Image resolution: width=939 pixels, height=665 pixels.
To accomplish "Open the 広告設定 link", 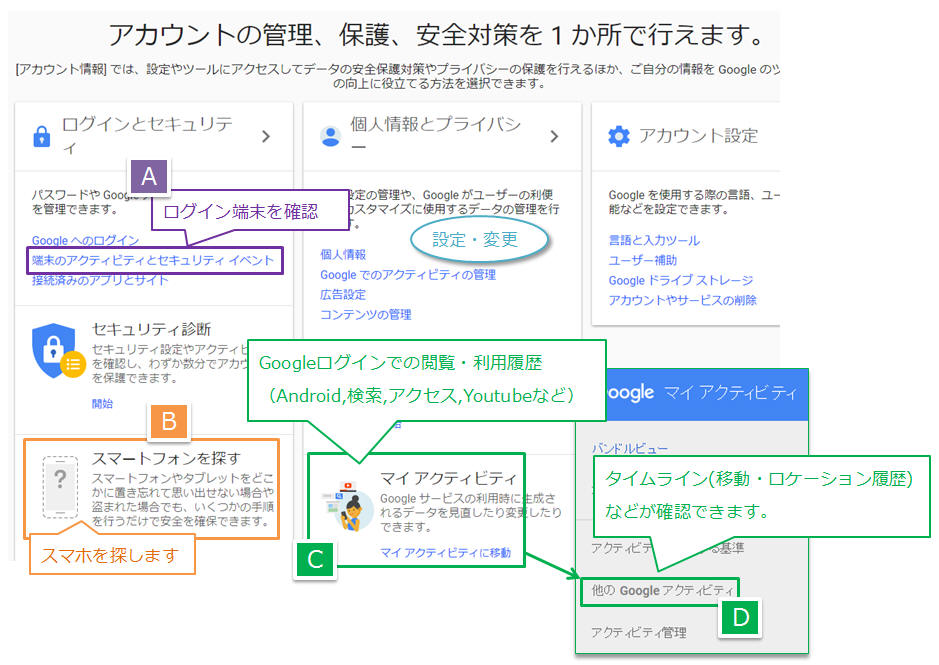I will coord(343,295).
